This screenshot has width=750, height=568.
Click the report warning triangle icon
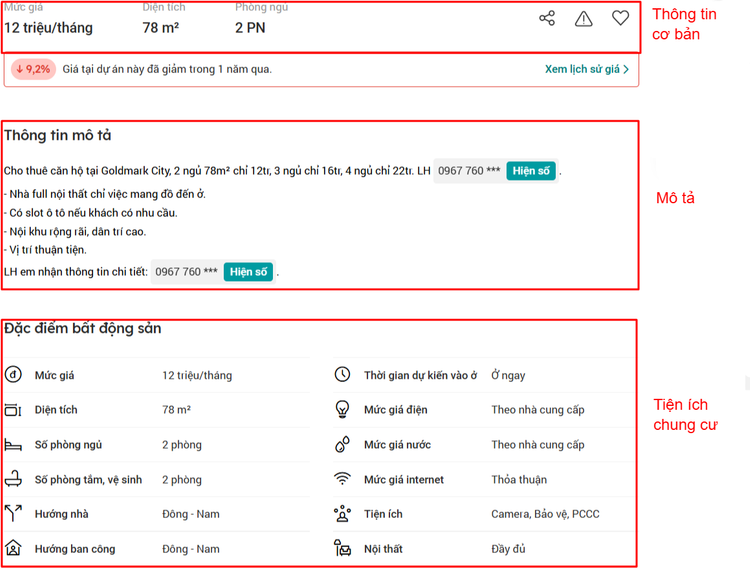[584, 18]
